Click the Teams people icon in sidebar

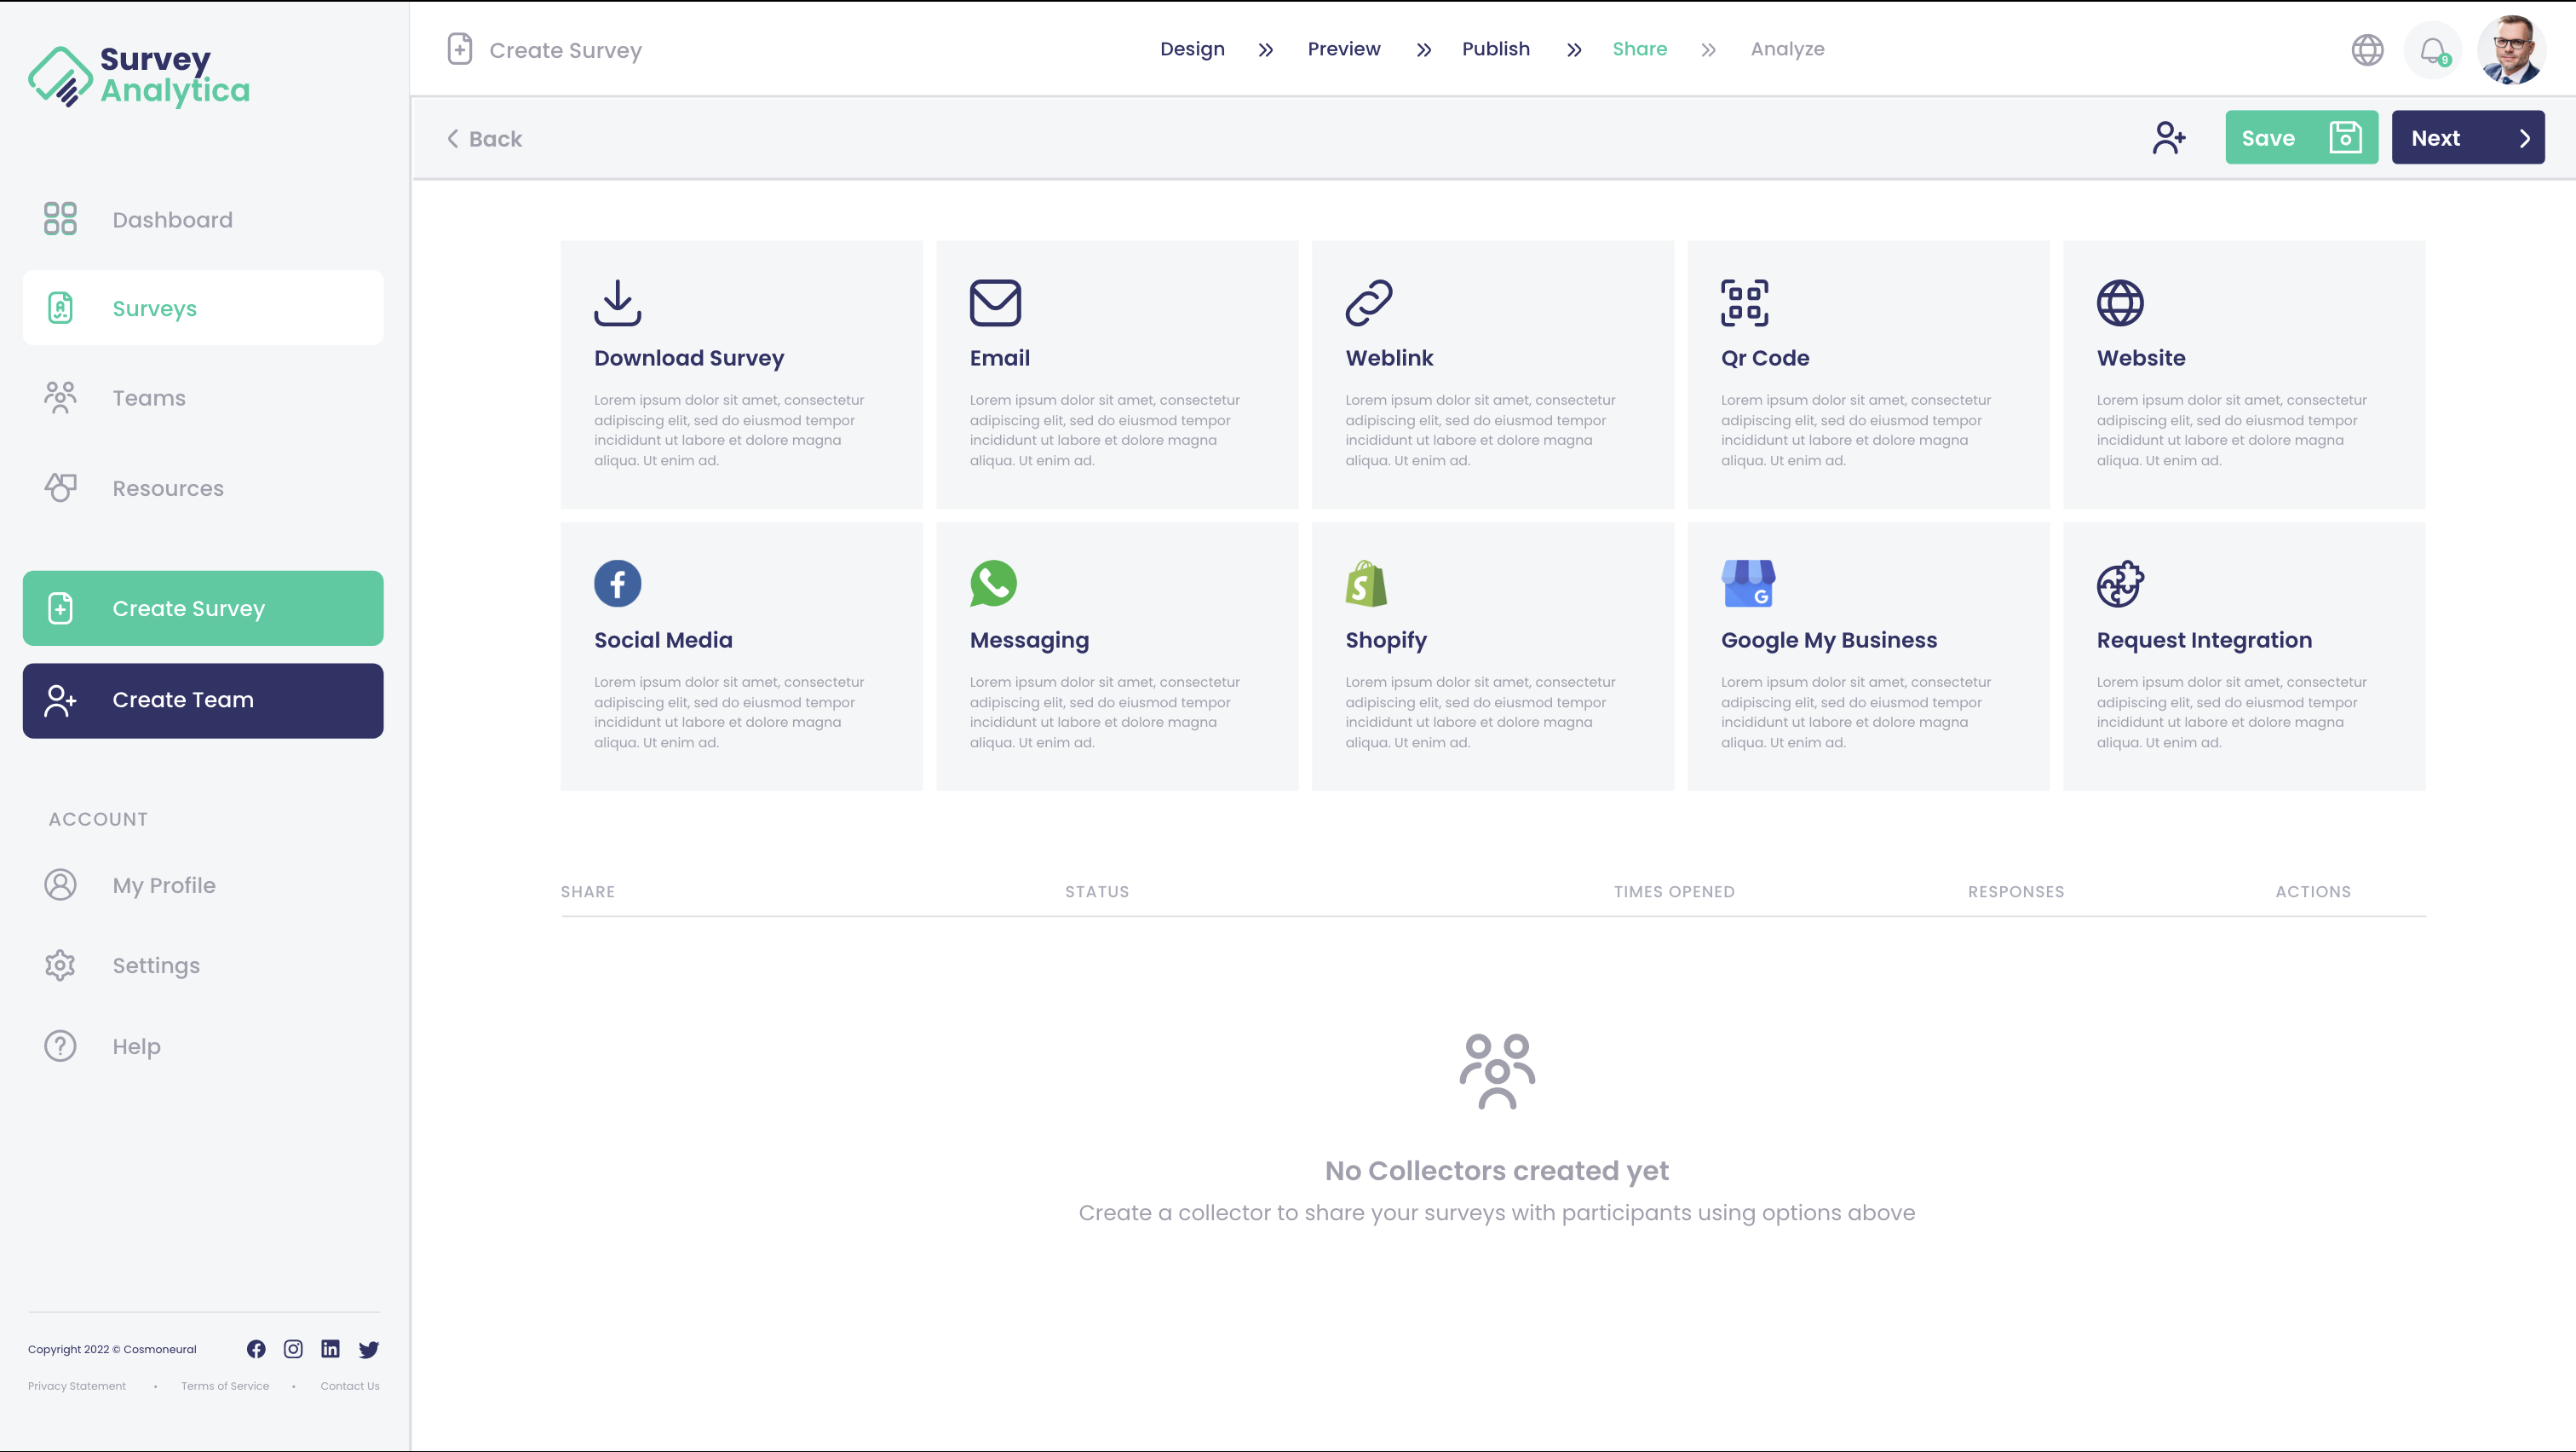pyautogui.click(x=60, y=397)
